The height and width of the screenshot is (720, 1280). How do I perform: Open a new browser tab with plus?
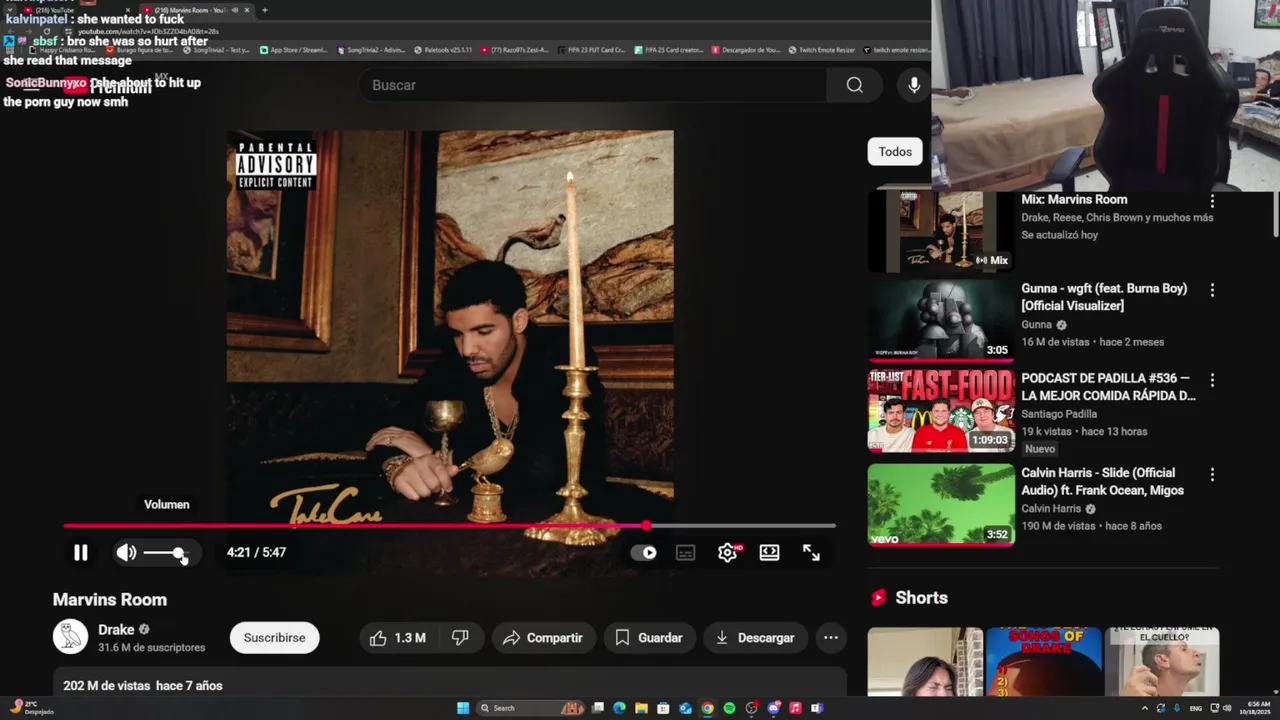(264, 10)
